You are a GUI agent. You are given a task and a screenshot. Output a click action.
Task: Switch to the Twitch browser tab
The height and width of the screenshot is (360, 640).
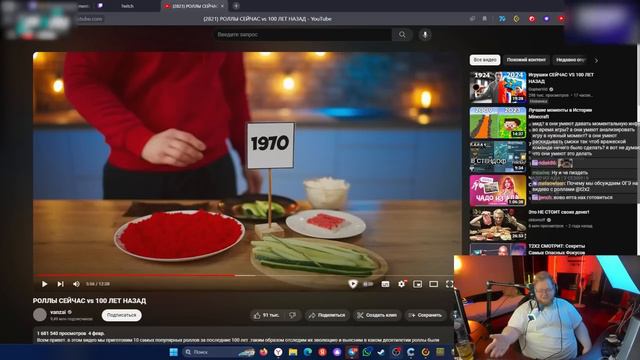click(127, 6)
